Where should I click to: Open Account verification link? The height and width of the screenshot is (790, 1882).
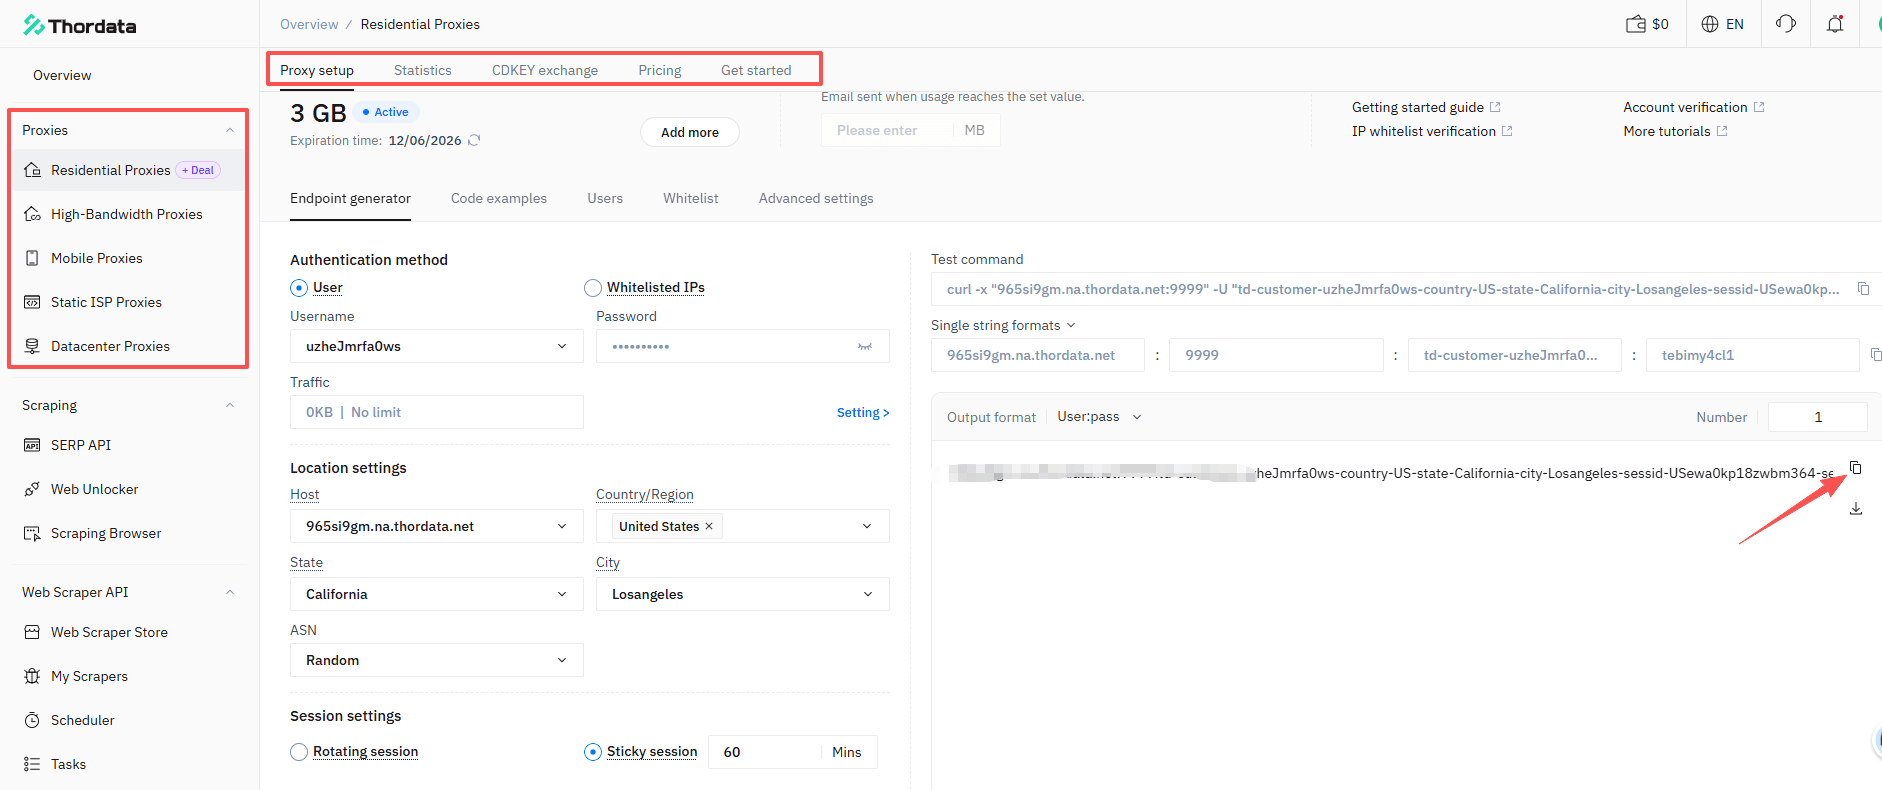pos(1694,107)
